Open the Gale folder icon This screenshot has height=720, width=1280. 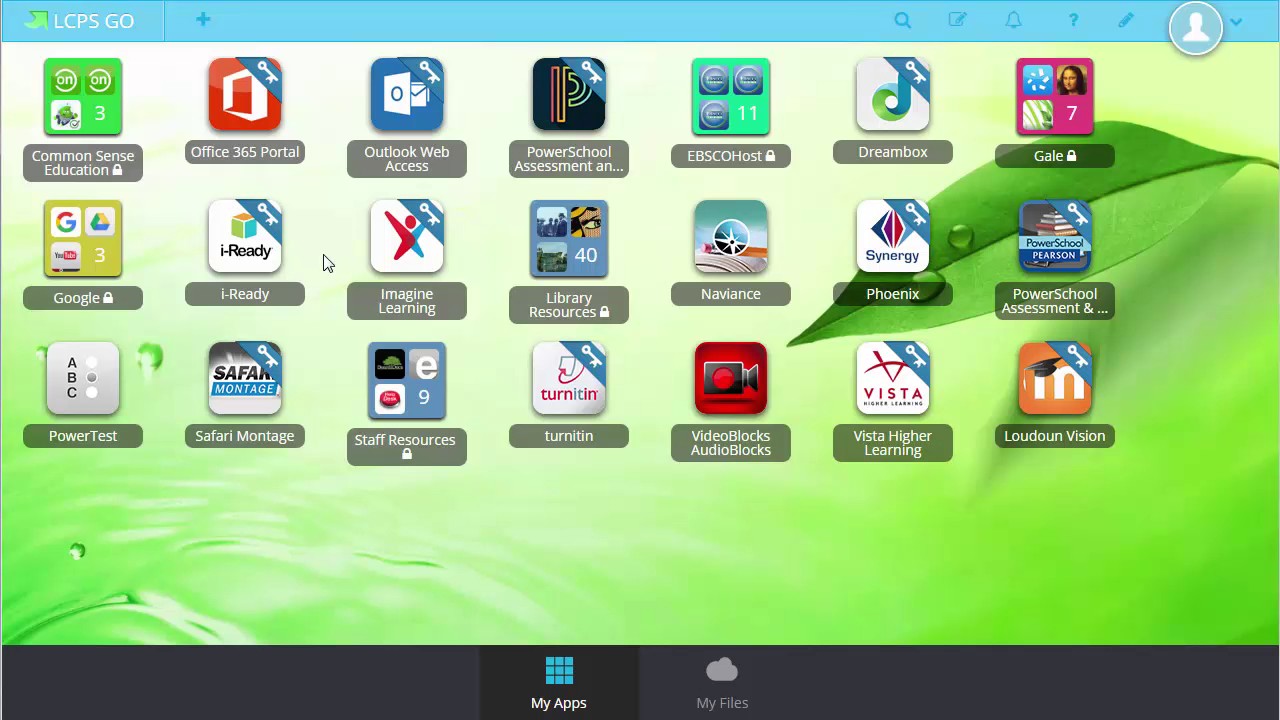(1055, 97)
